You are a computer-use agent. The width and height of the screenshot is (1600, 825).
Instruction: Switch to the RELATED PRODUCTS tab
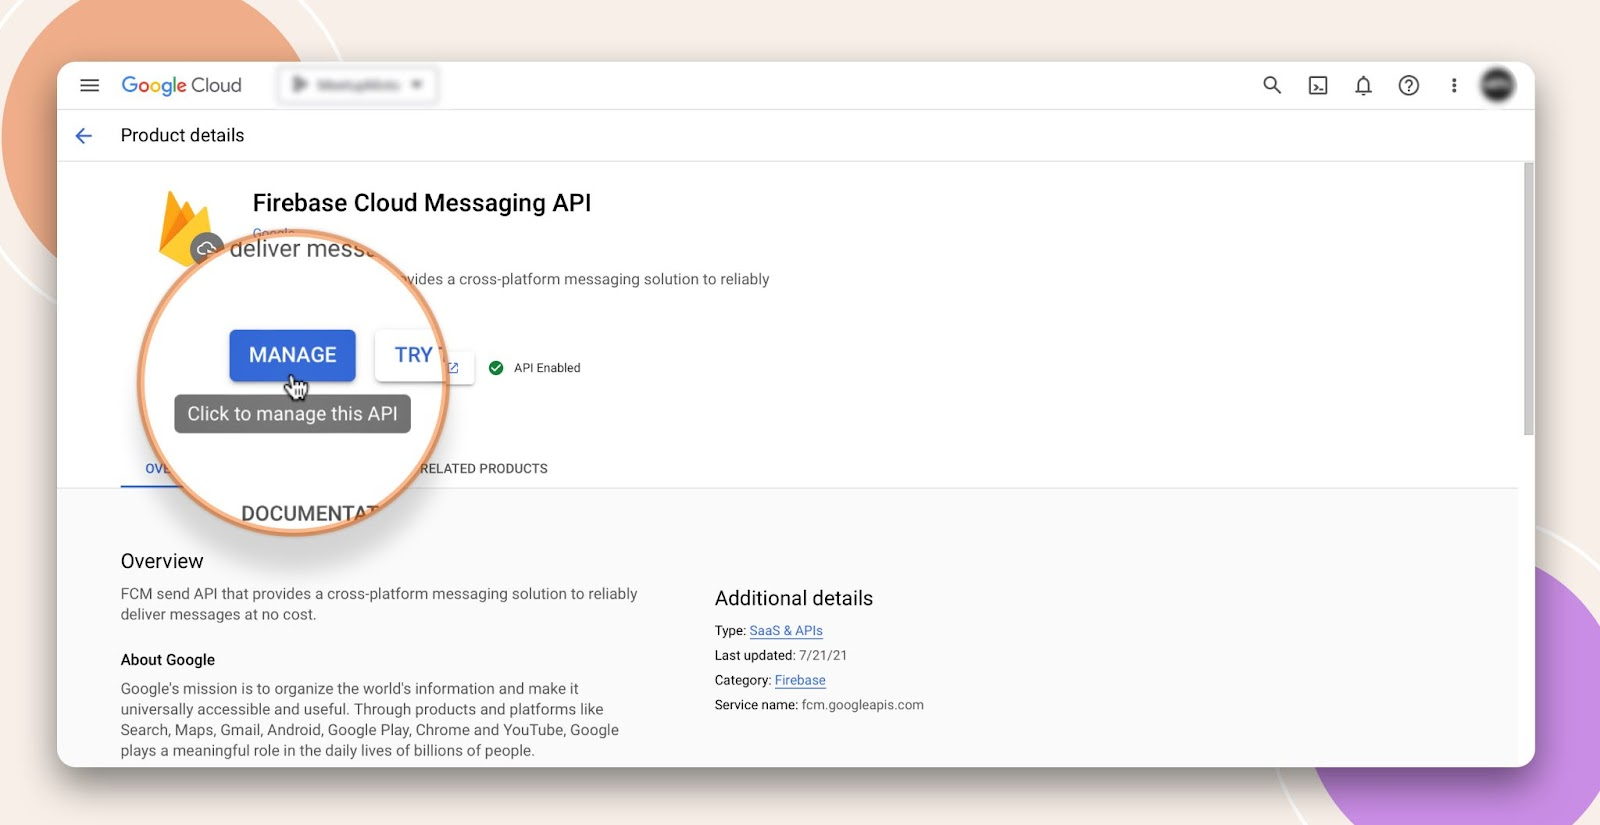[484, 468]
